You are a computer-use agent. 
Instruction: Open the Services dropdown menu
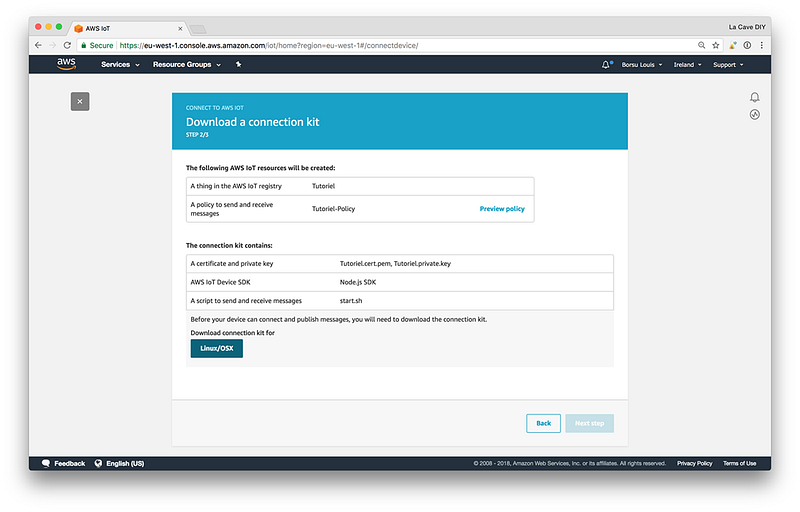pyautogui.click(x=120, y=64)
